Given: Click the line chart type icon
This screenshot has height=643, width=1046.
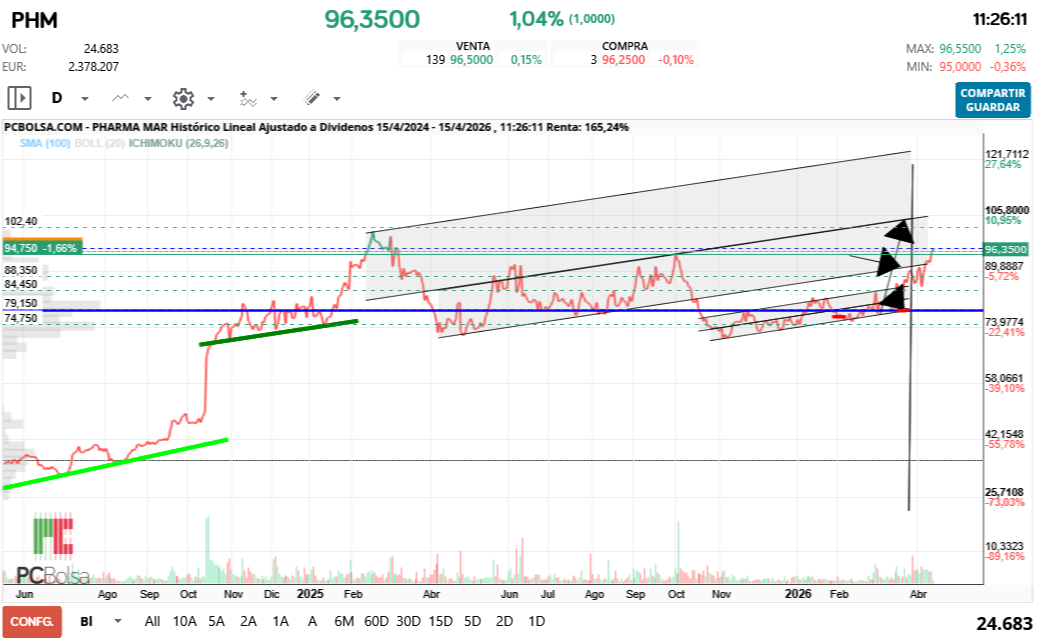Looking at the screenshot, I should [121, 98].
